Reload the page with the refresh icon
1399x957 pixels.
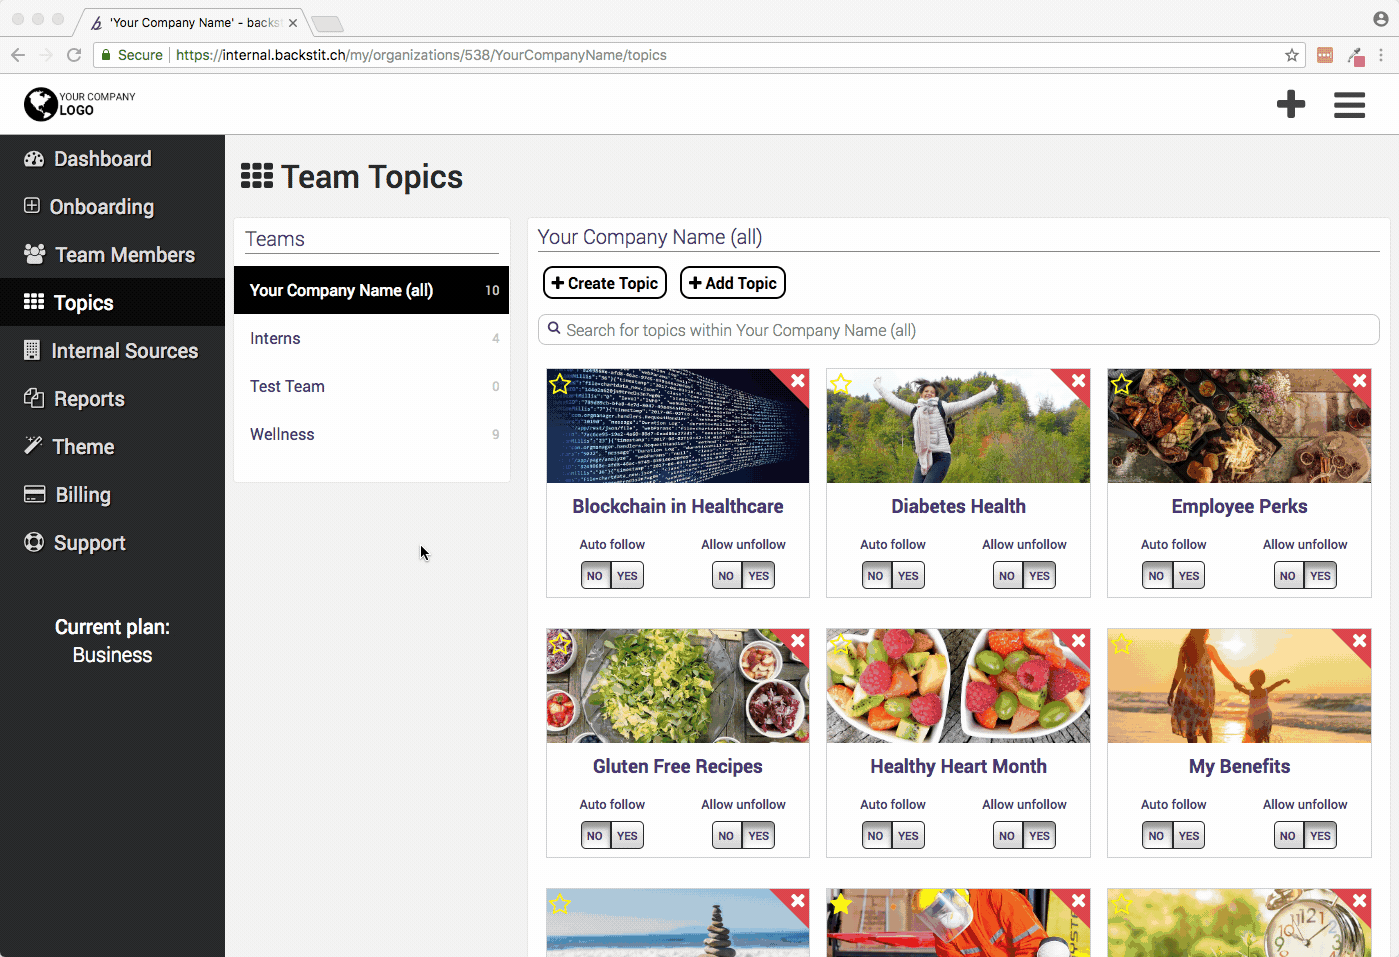tap(74, 55)
